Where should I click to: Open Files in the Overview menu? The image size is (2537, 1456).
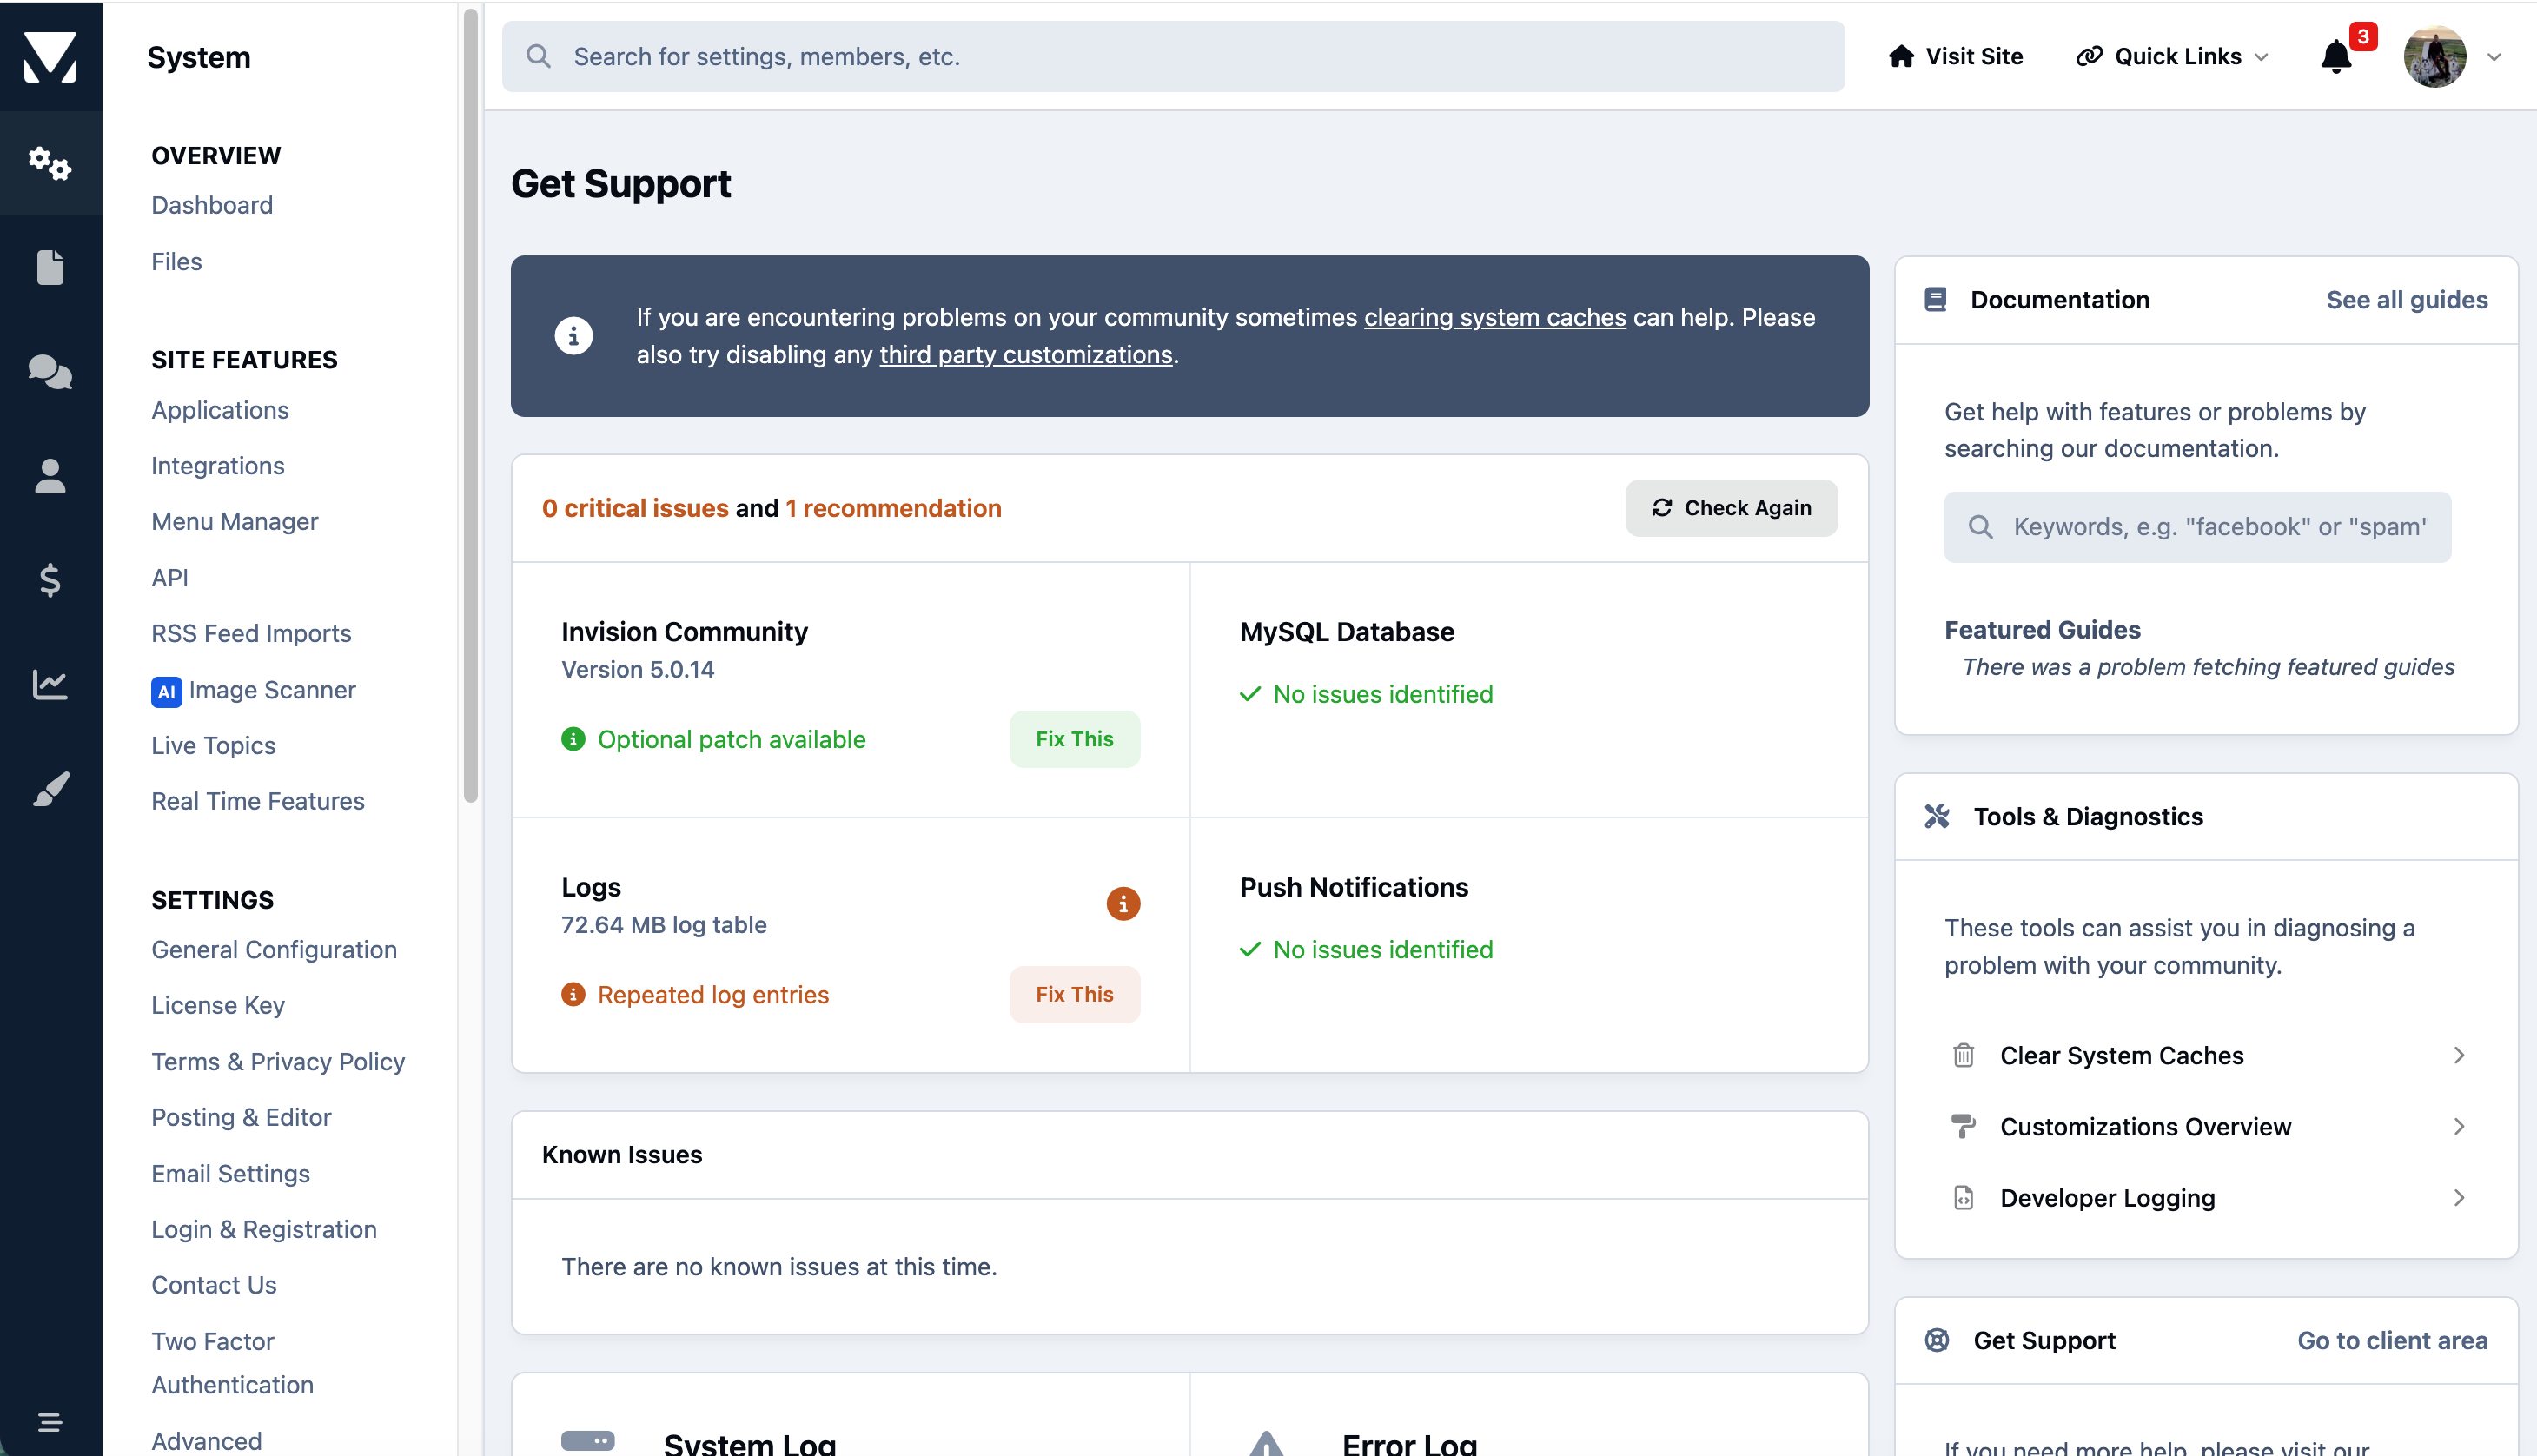177,262
